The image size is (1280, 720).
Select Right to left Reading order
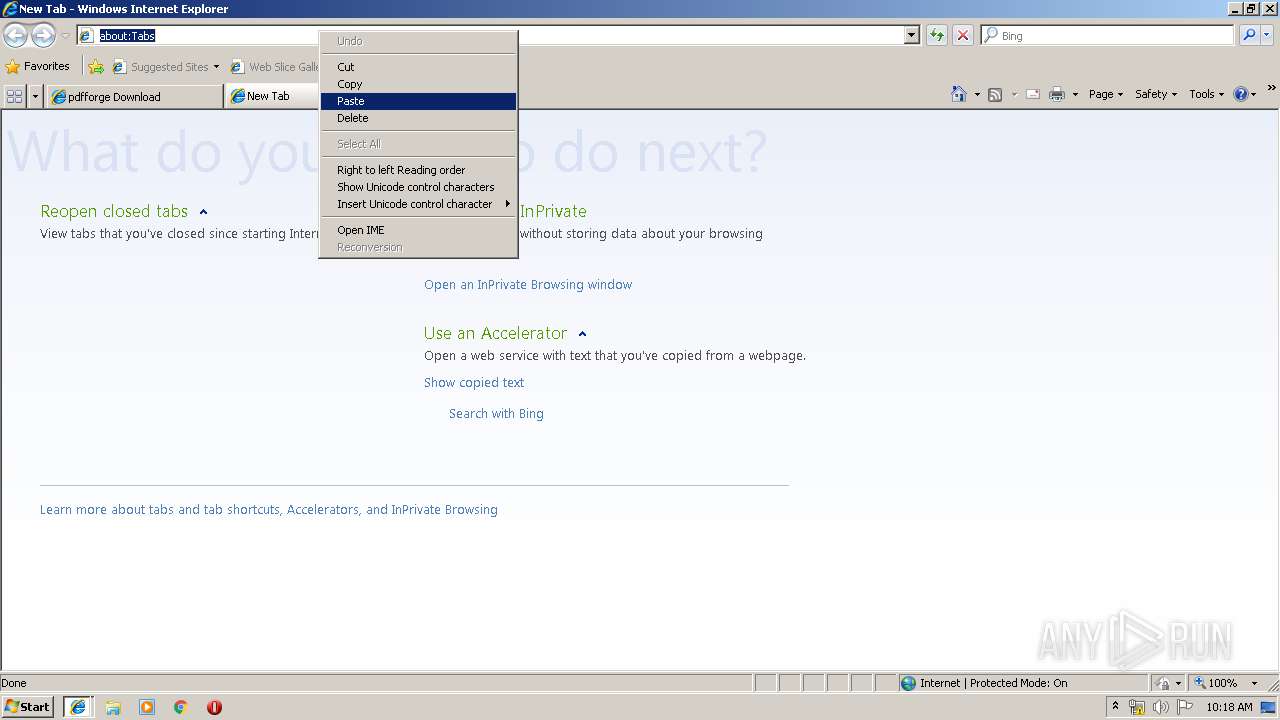point(418,170)
